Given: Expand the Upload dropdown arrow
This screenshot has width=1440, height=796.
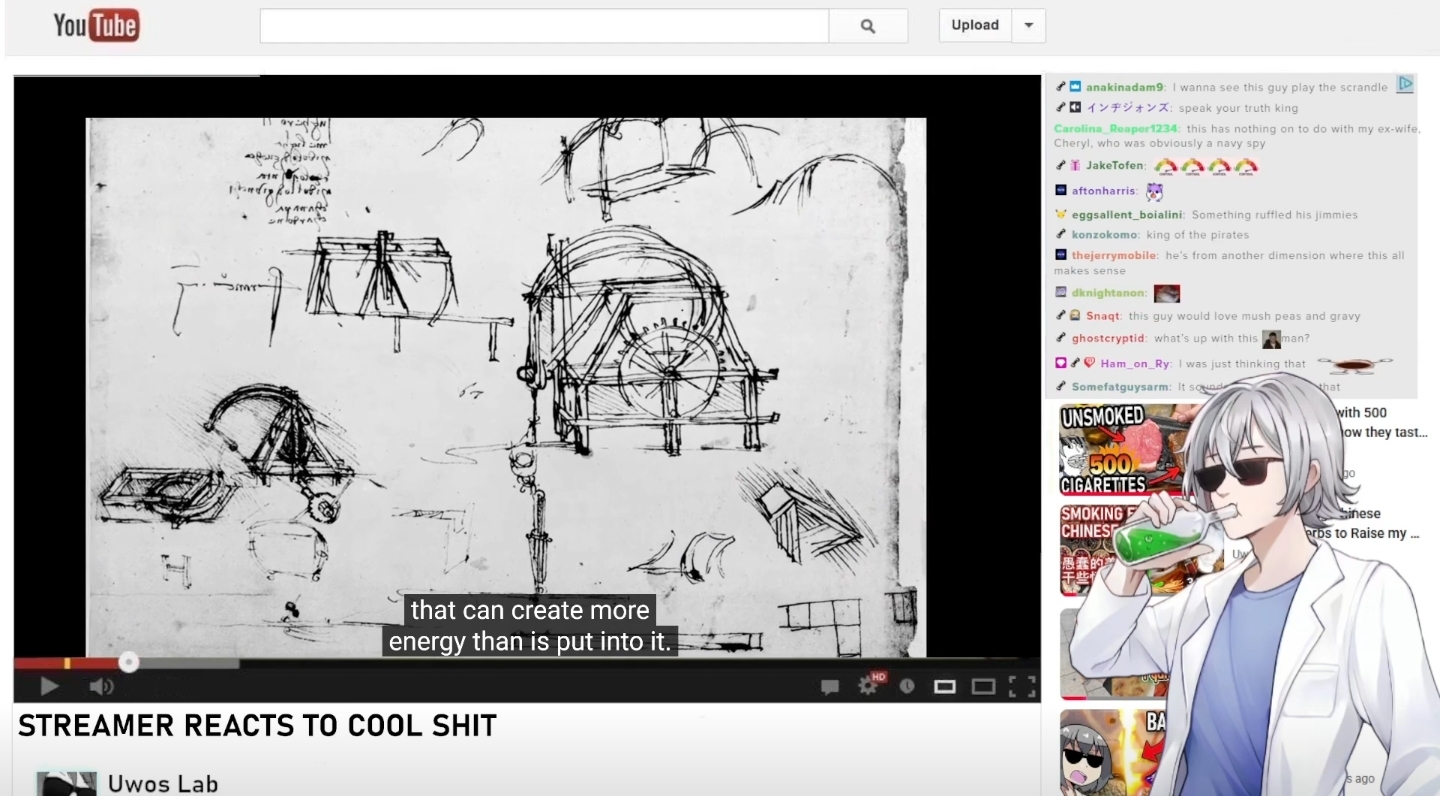Looking at the screenshot, I should click(x=1029, y=26).
